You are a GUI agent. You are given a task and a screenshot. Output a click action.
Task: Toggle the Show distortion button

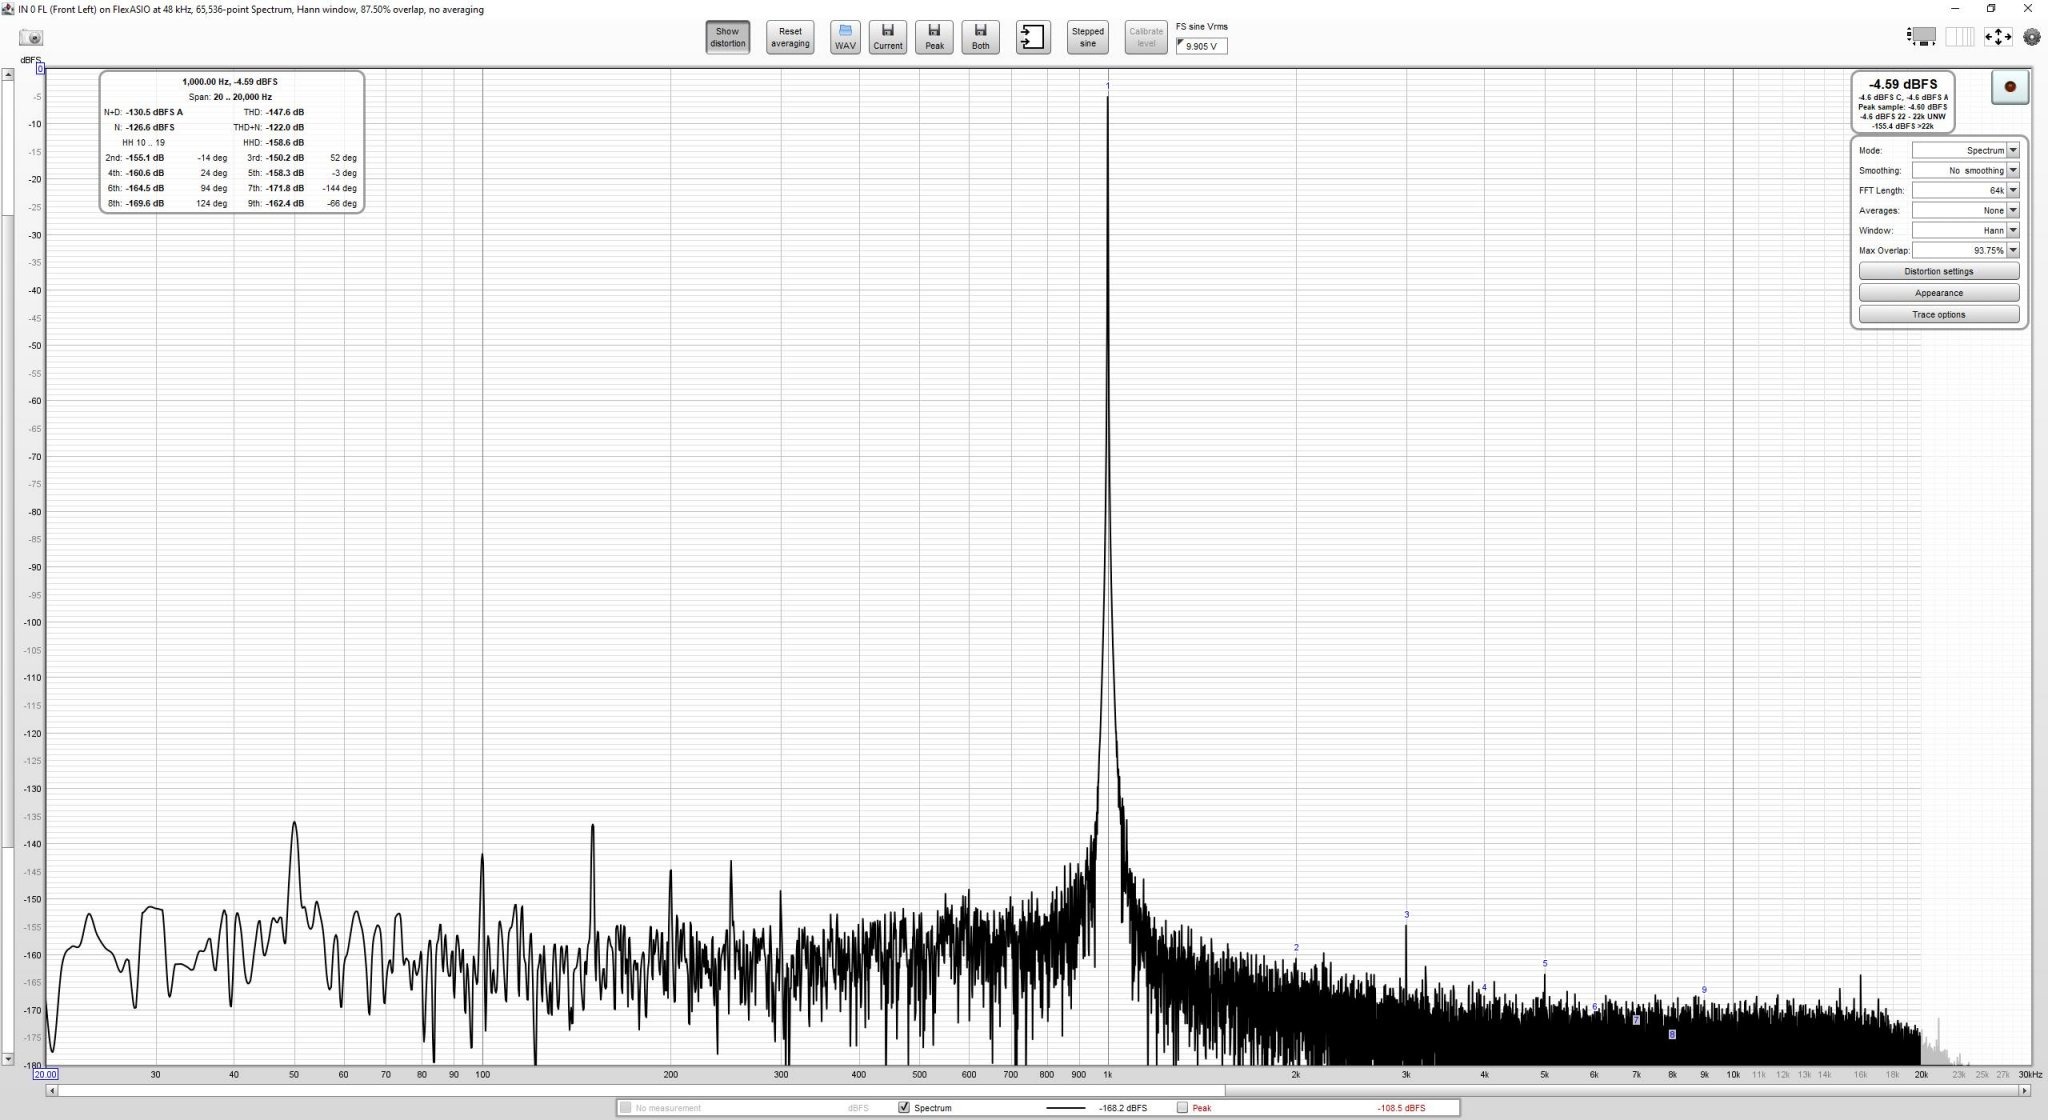[x=727, y=38]
